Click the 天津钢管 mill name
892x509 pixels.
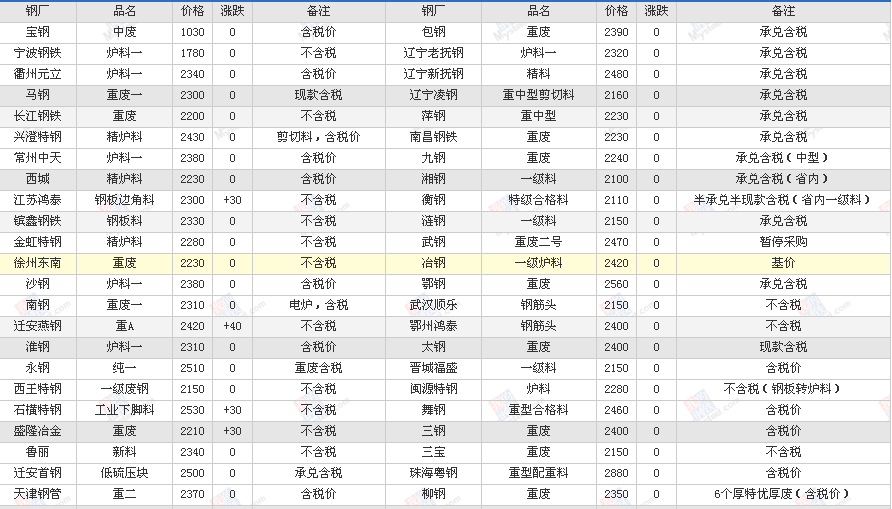[38, 494]
